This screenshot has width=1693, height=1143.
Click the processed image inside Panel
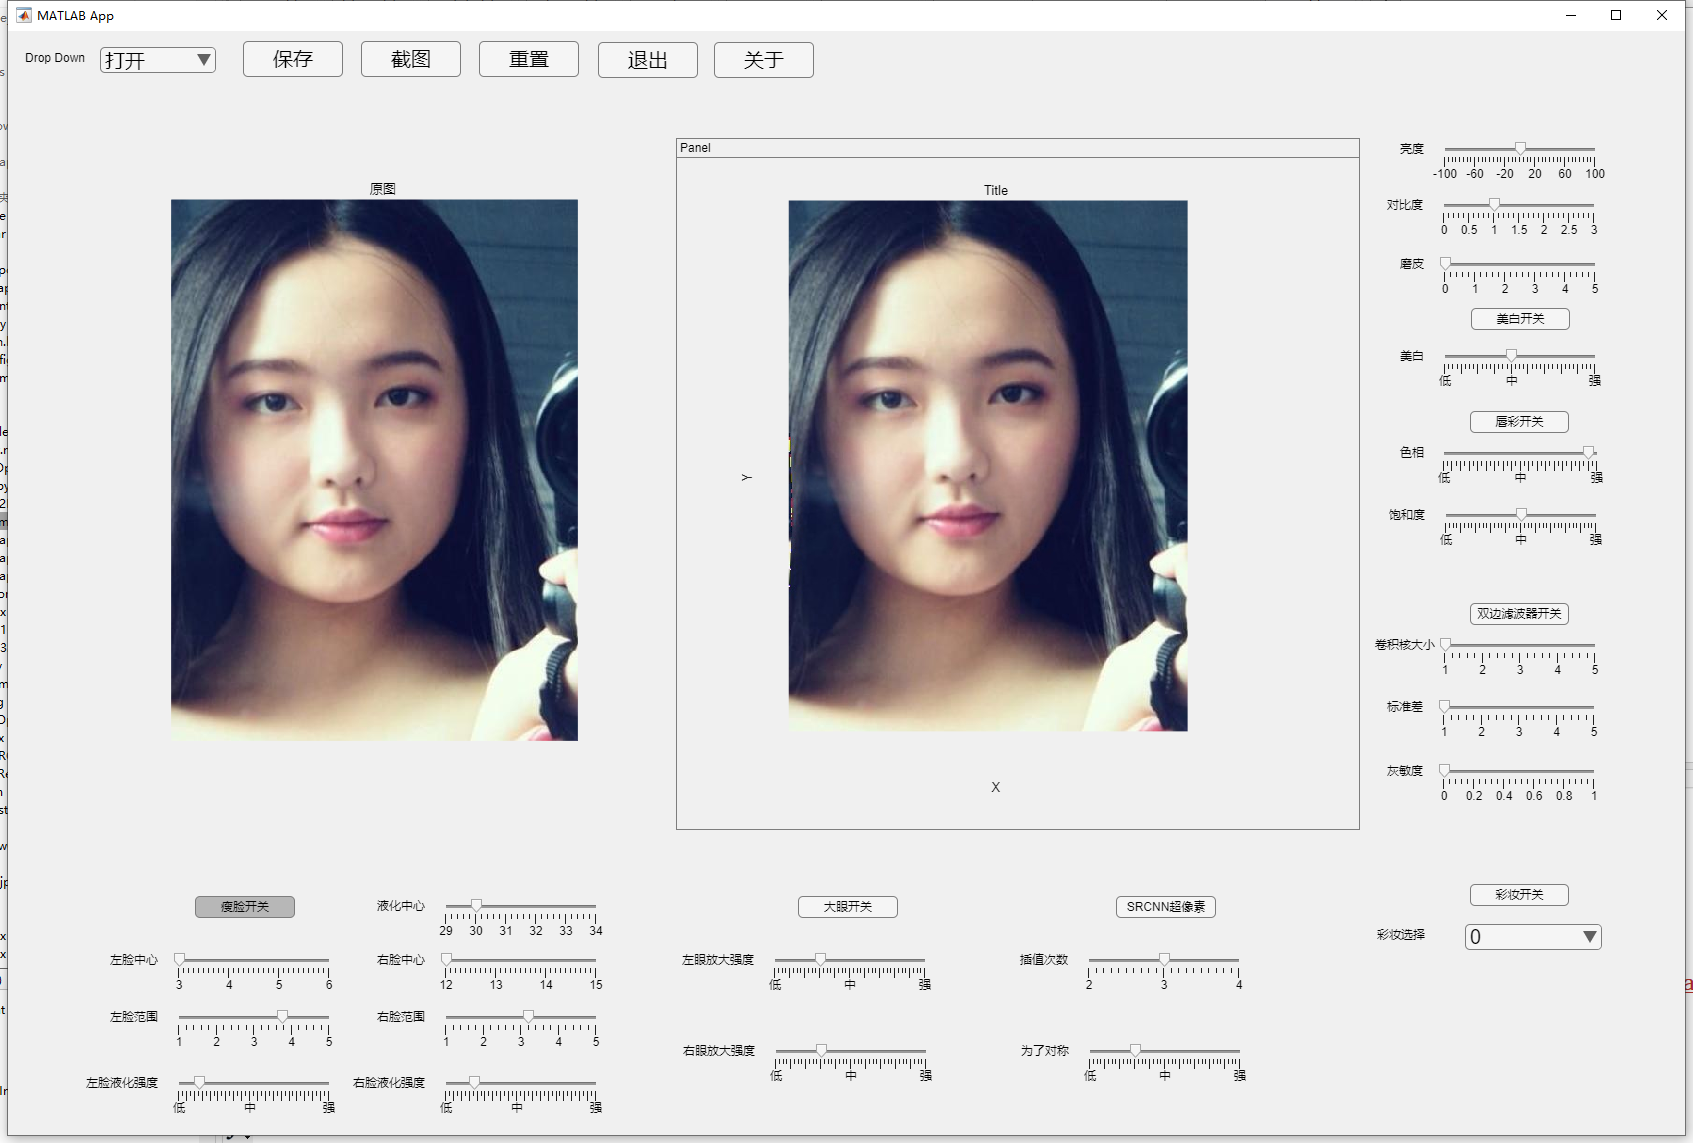988,466
